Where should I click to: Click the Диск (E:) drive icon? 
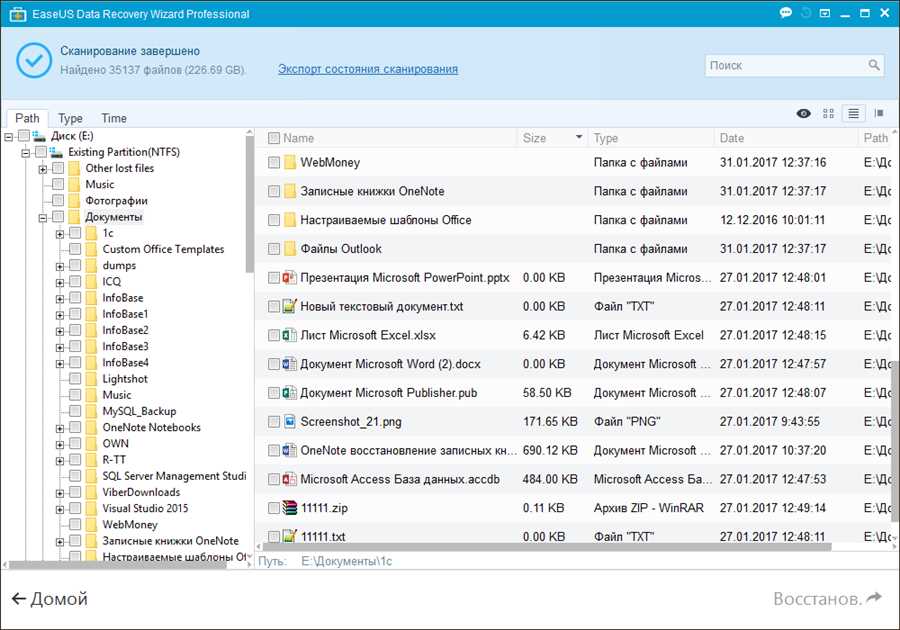[39, 136]
